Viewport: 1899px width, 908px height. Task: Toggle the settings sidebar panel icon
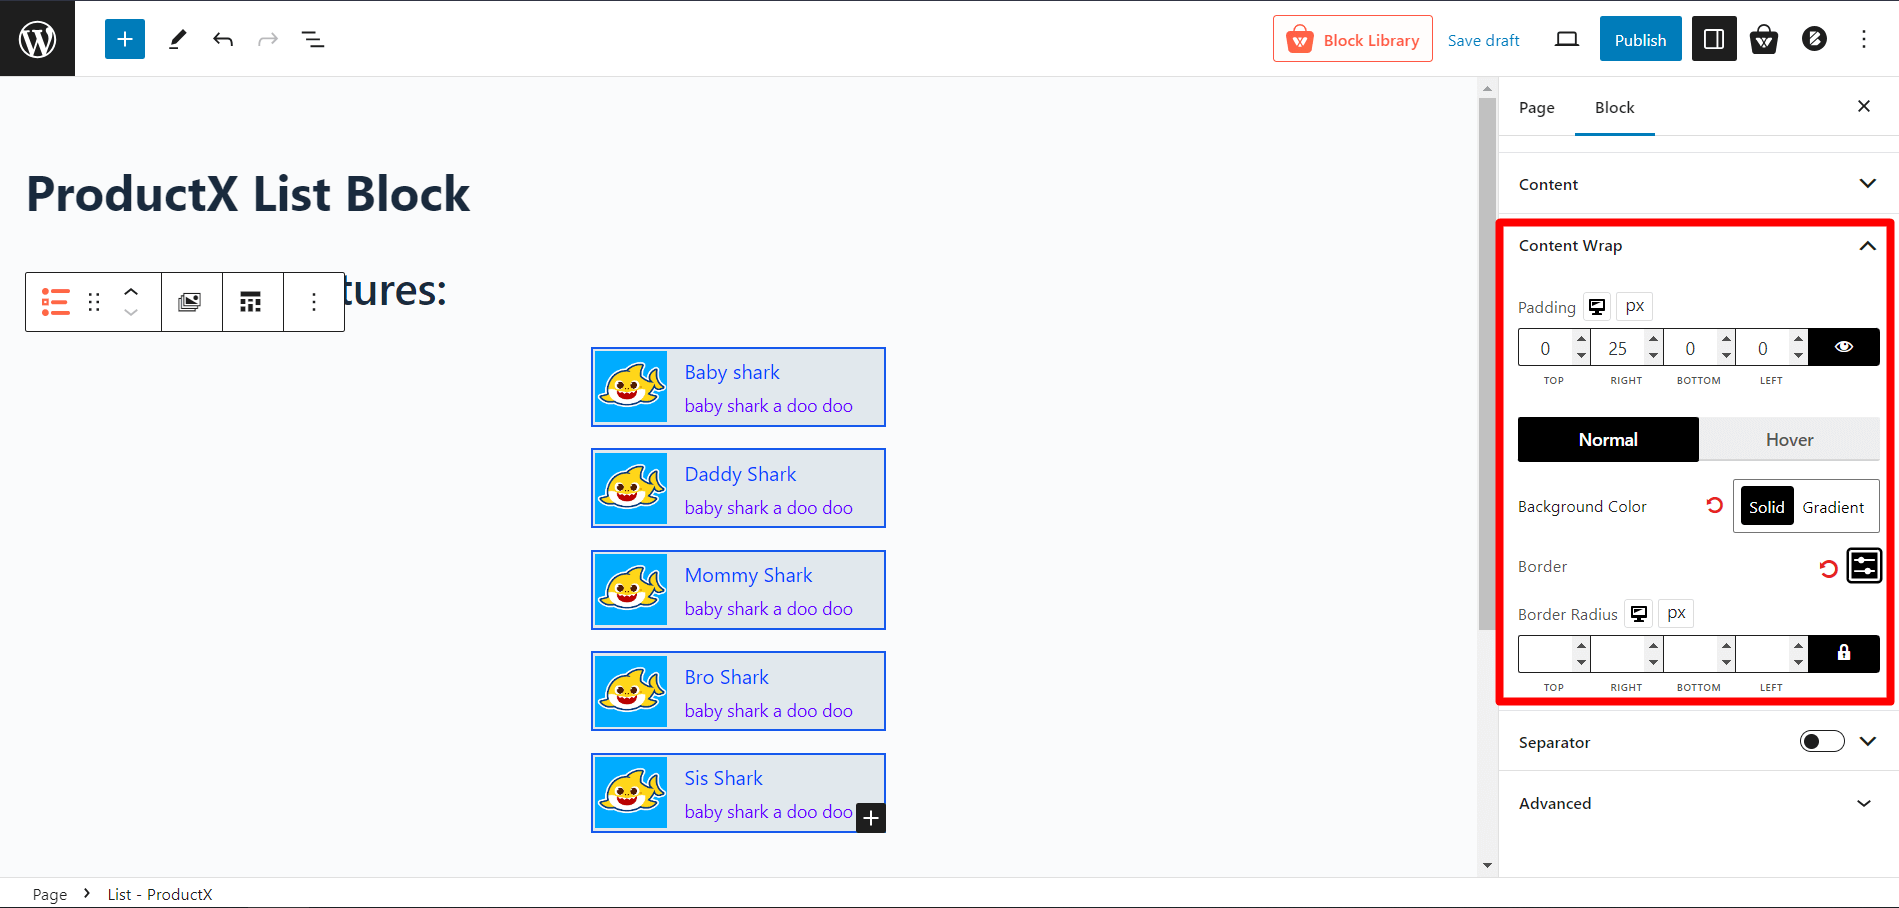tap(1714, 39)
